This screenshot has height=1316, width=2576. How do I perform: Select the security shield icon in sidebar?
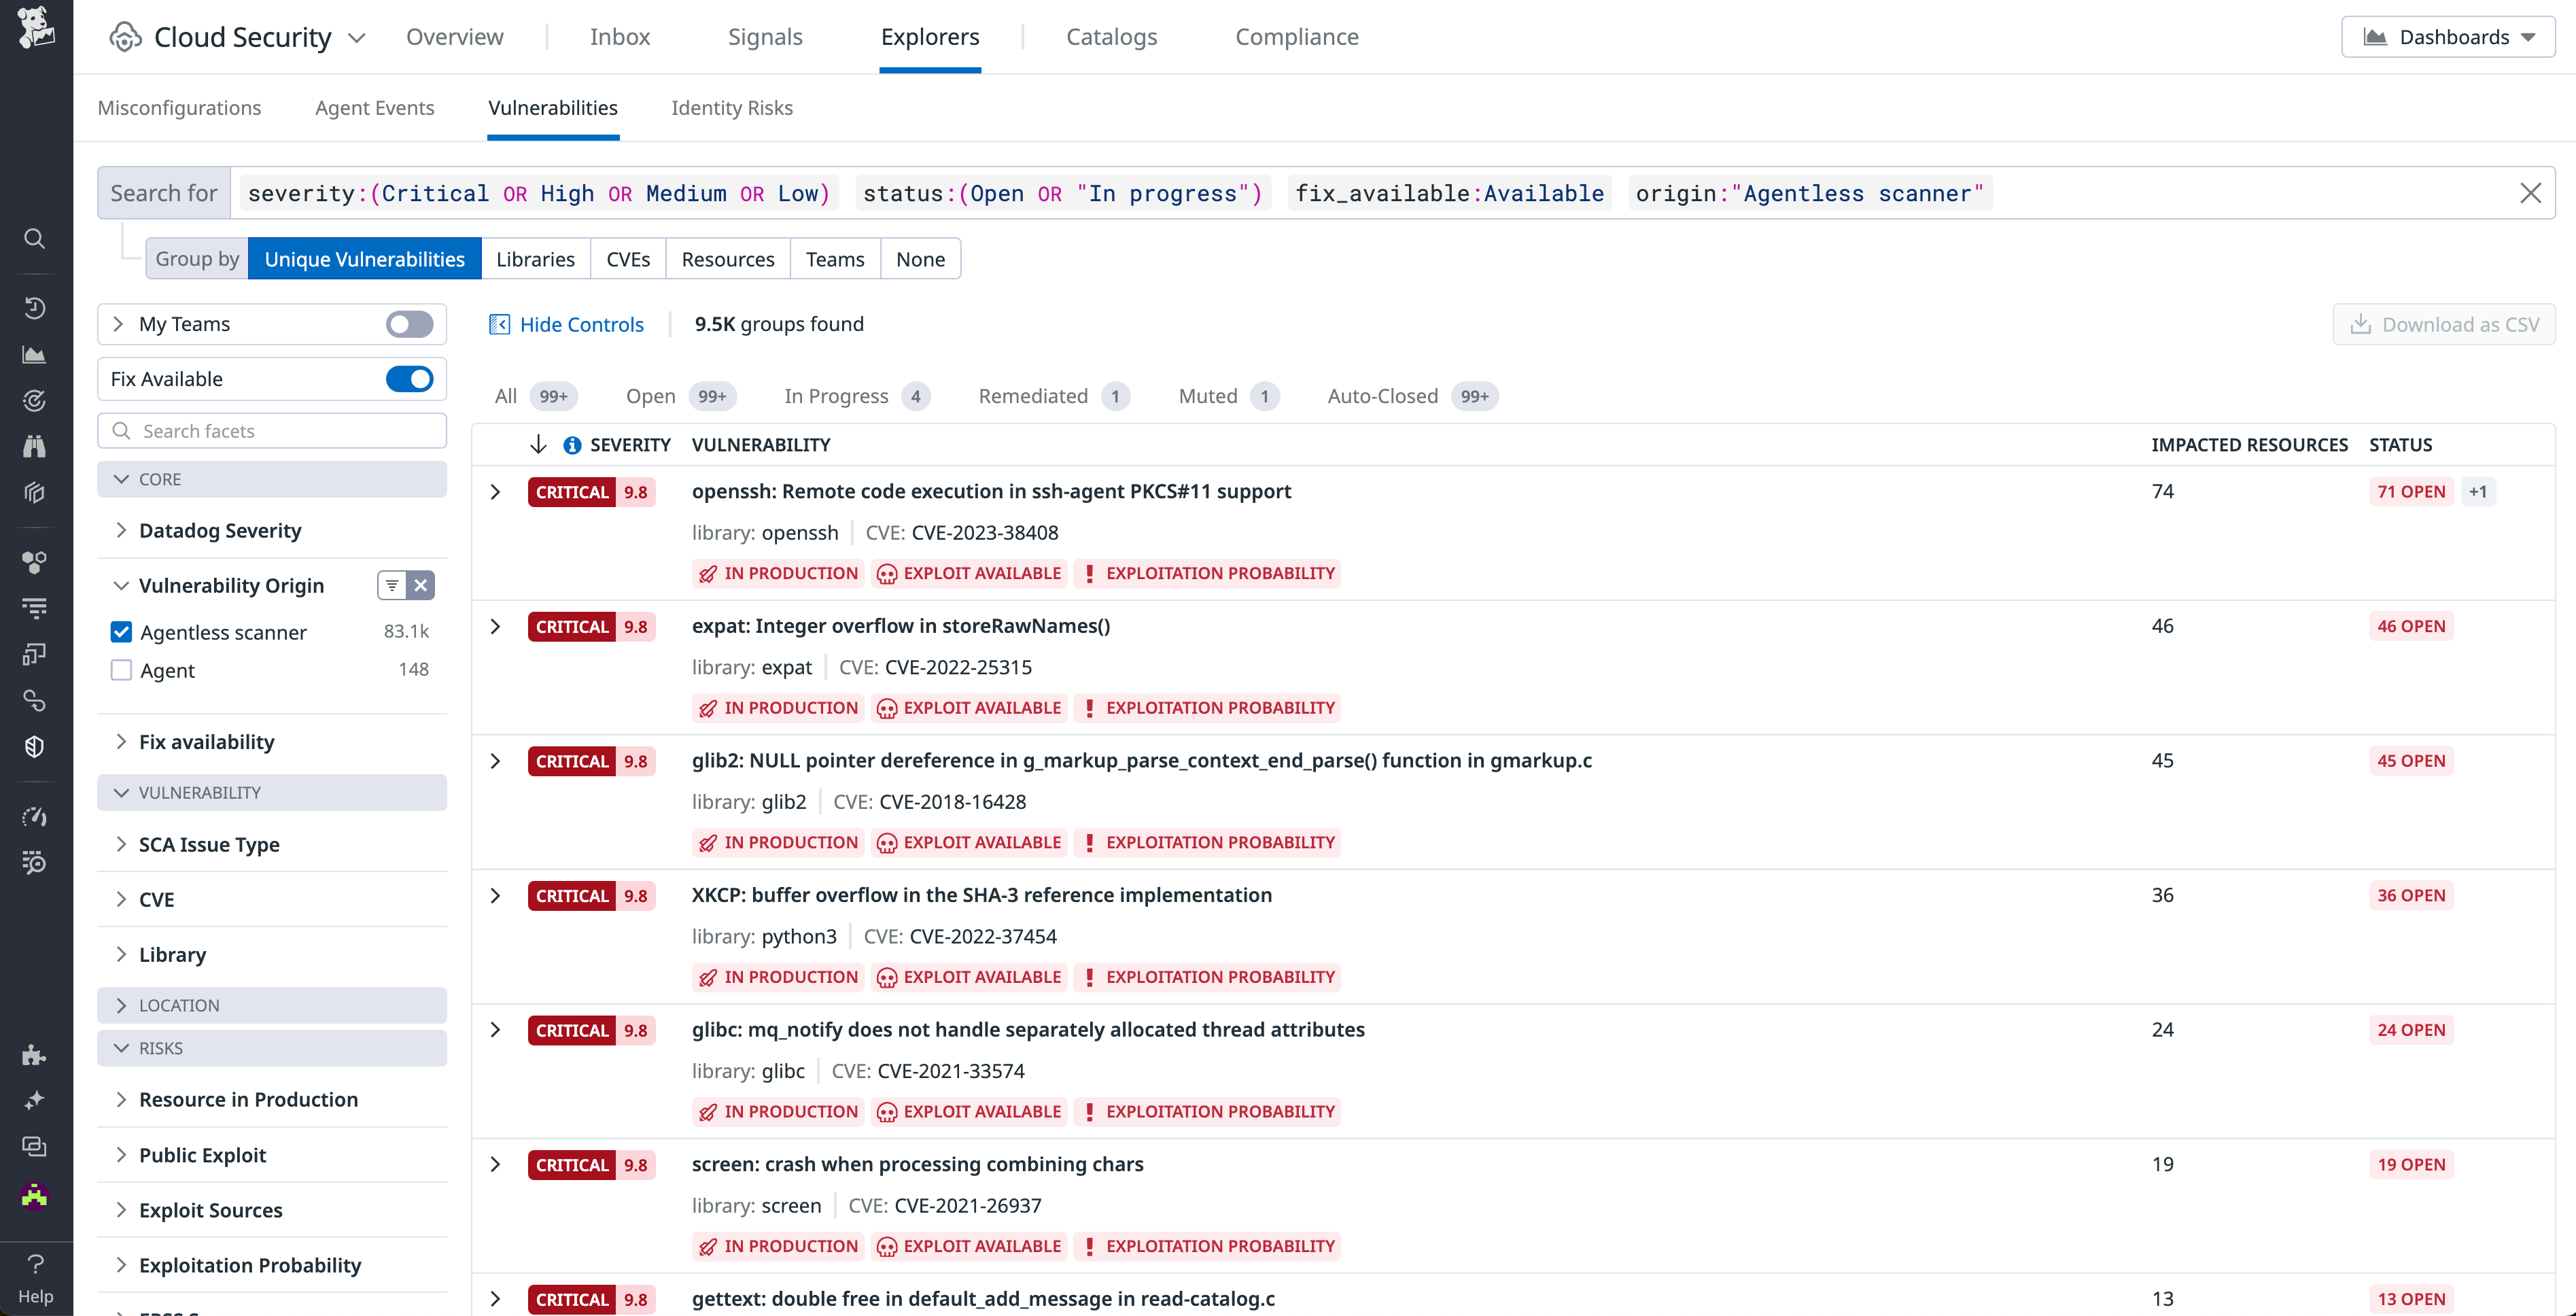tap(35, 746)
